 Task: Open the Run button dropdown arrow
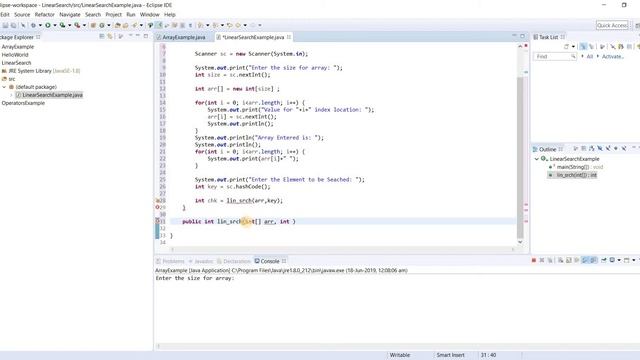55,25
